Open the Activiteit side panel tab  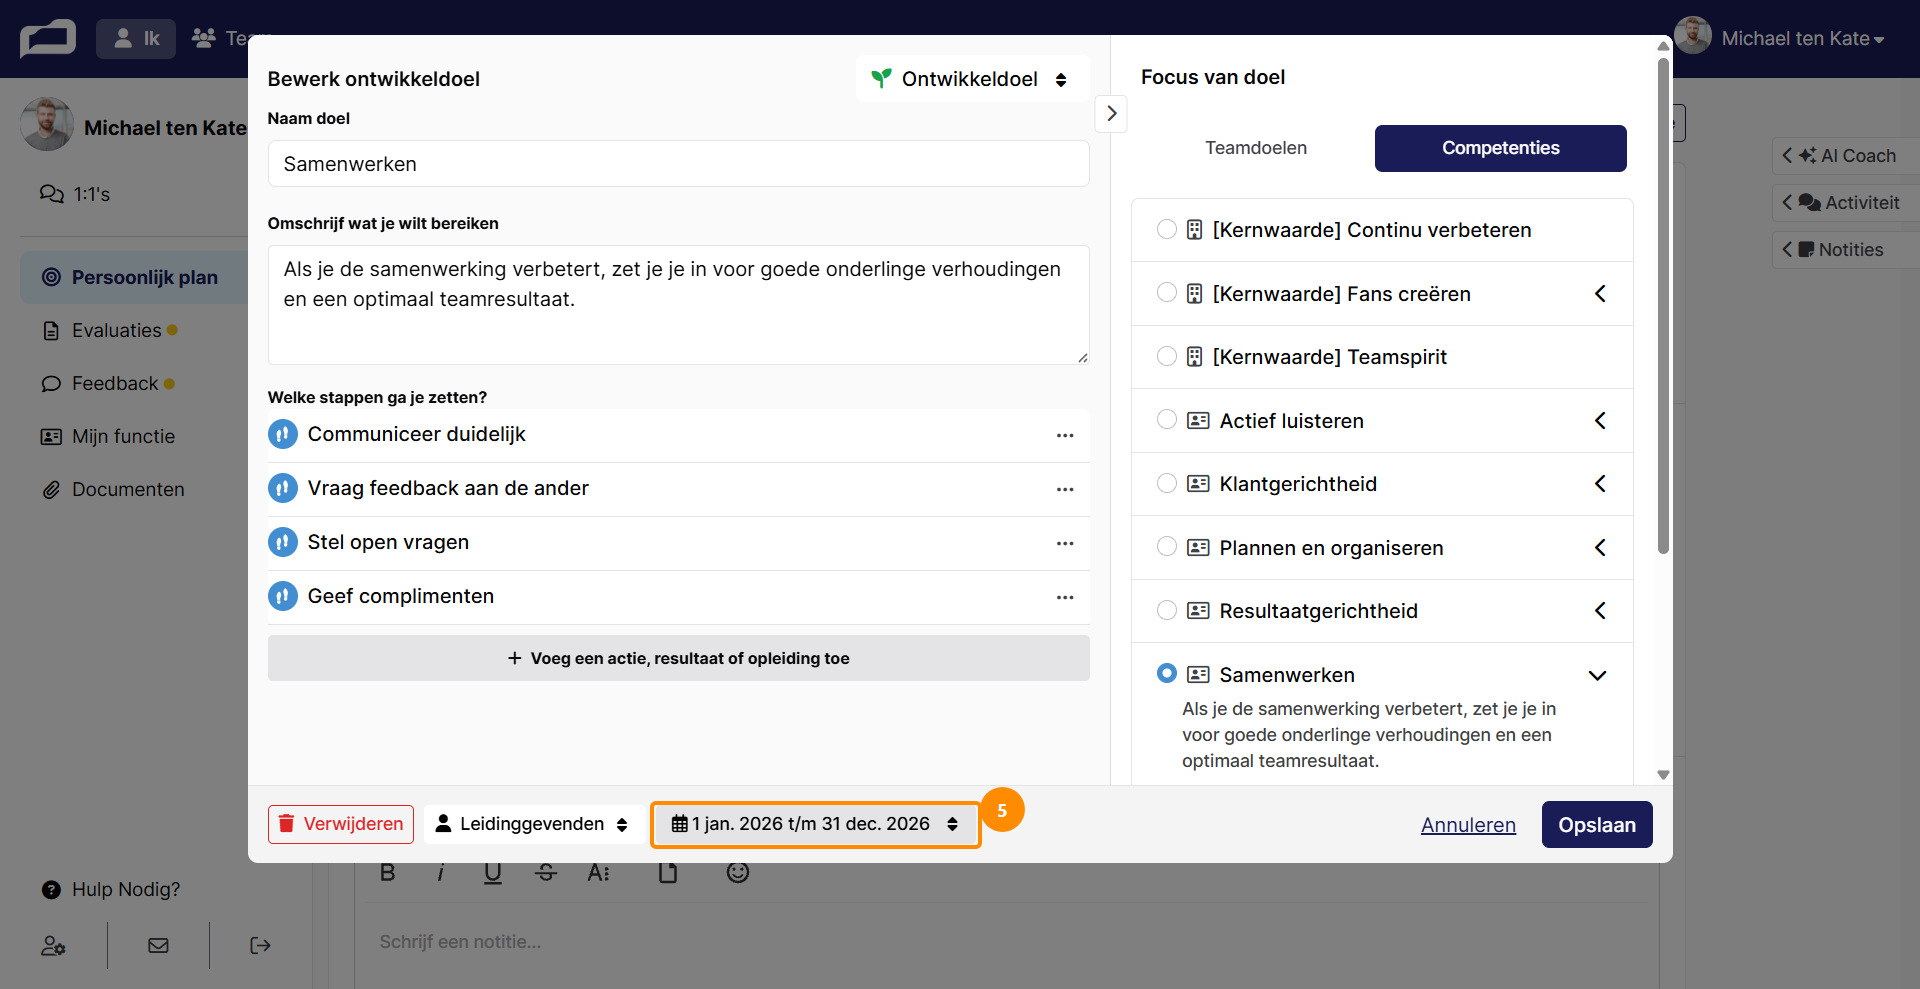pos(1845,202)
